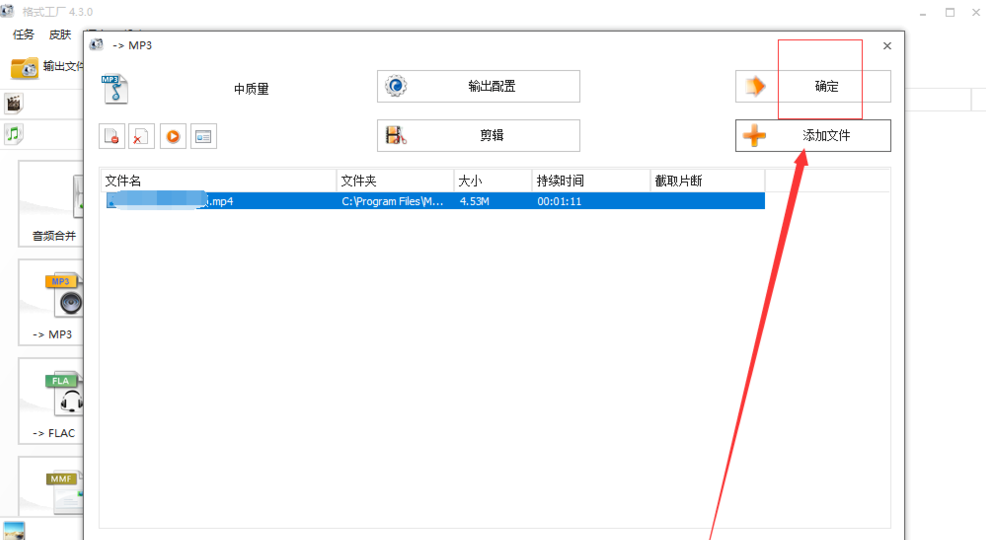Click the 确定 confirm button

[813, 86]
